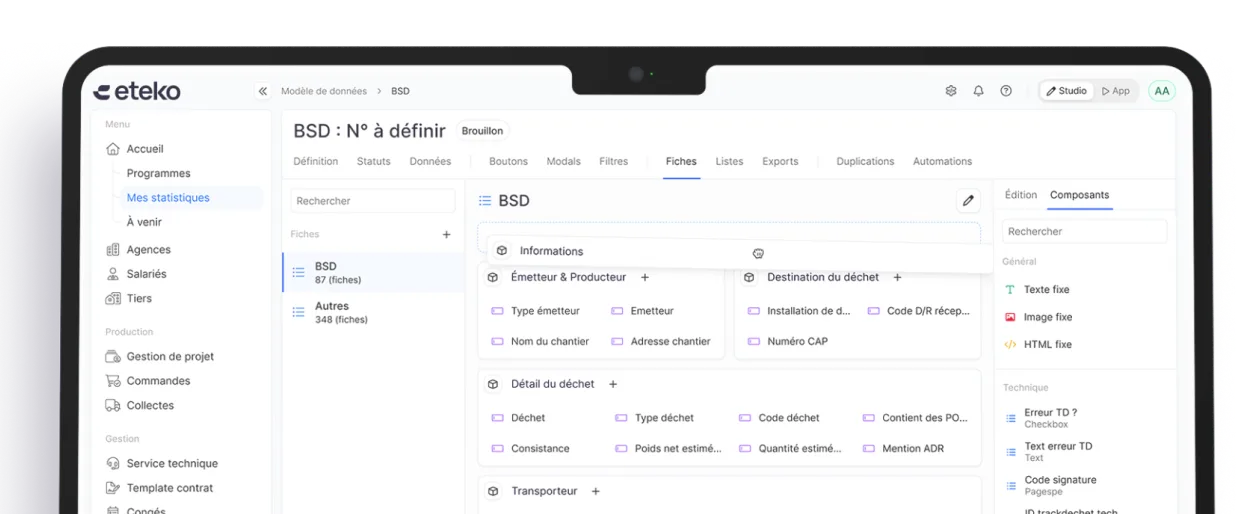Image resolution: width=1252 pixels, height=514 pixels.
Task: Switch to App mode
Action: [1115, 91]
